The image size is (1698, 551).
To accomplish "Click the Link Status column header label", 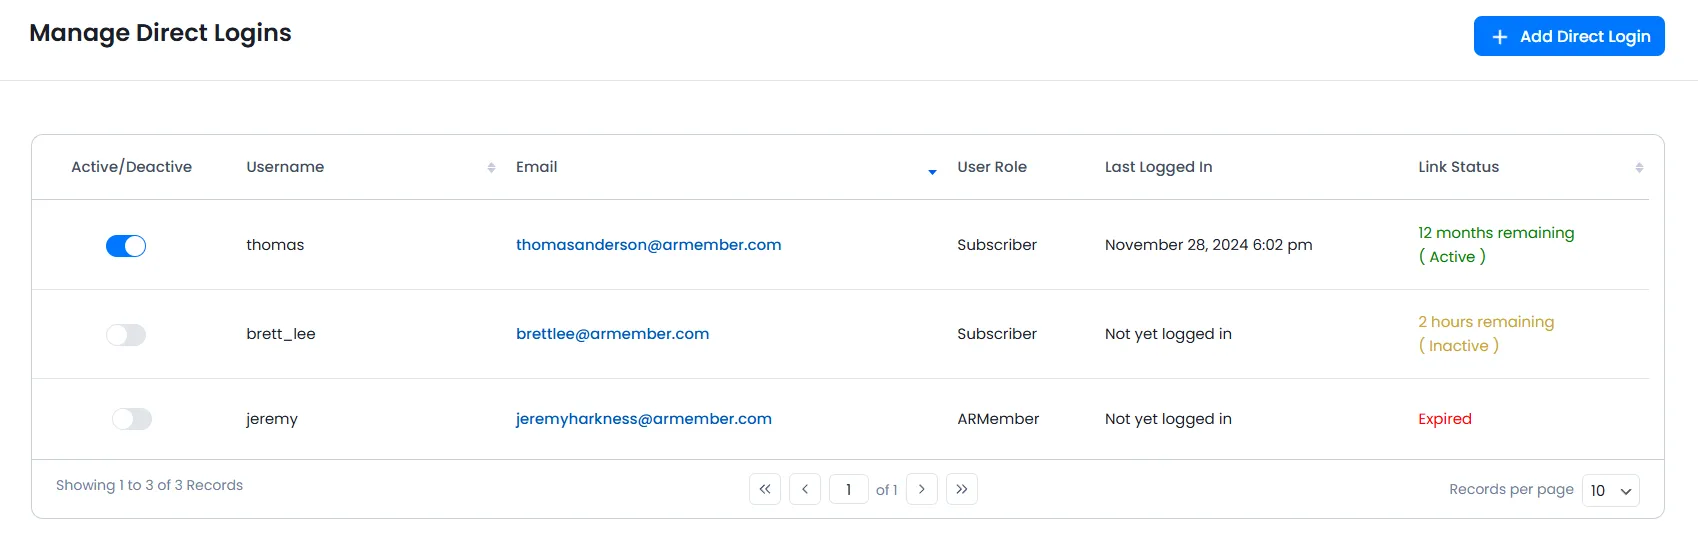I will pos(1458,167).
